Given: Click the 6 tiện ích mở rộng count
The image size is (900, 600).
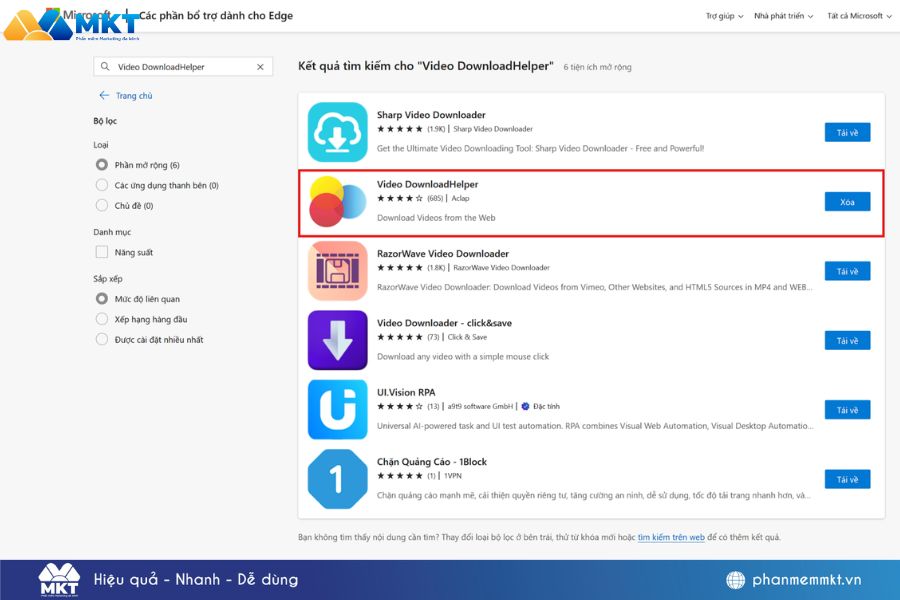Looking at the screenshot, I should pos(597,67).
